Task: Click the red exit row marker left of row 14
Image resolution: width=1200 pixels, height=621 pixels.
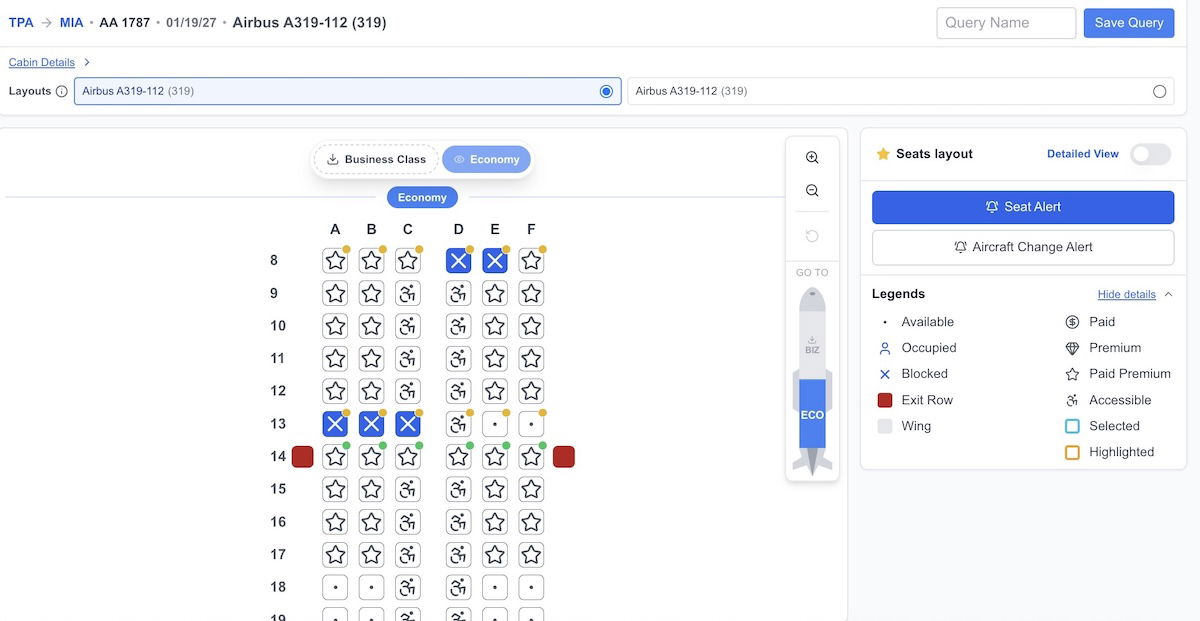Action: pyautogui.click(x=303, y=457)
